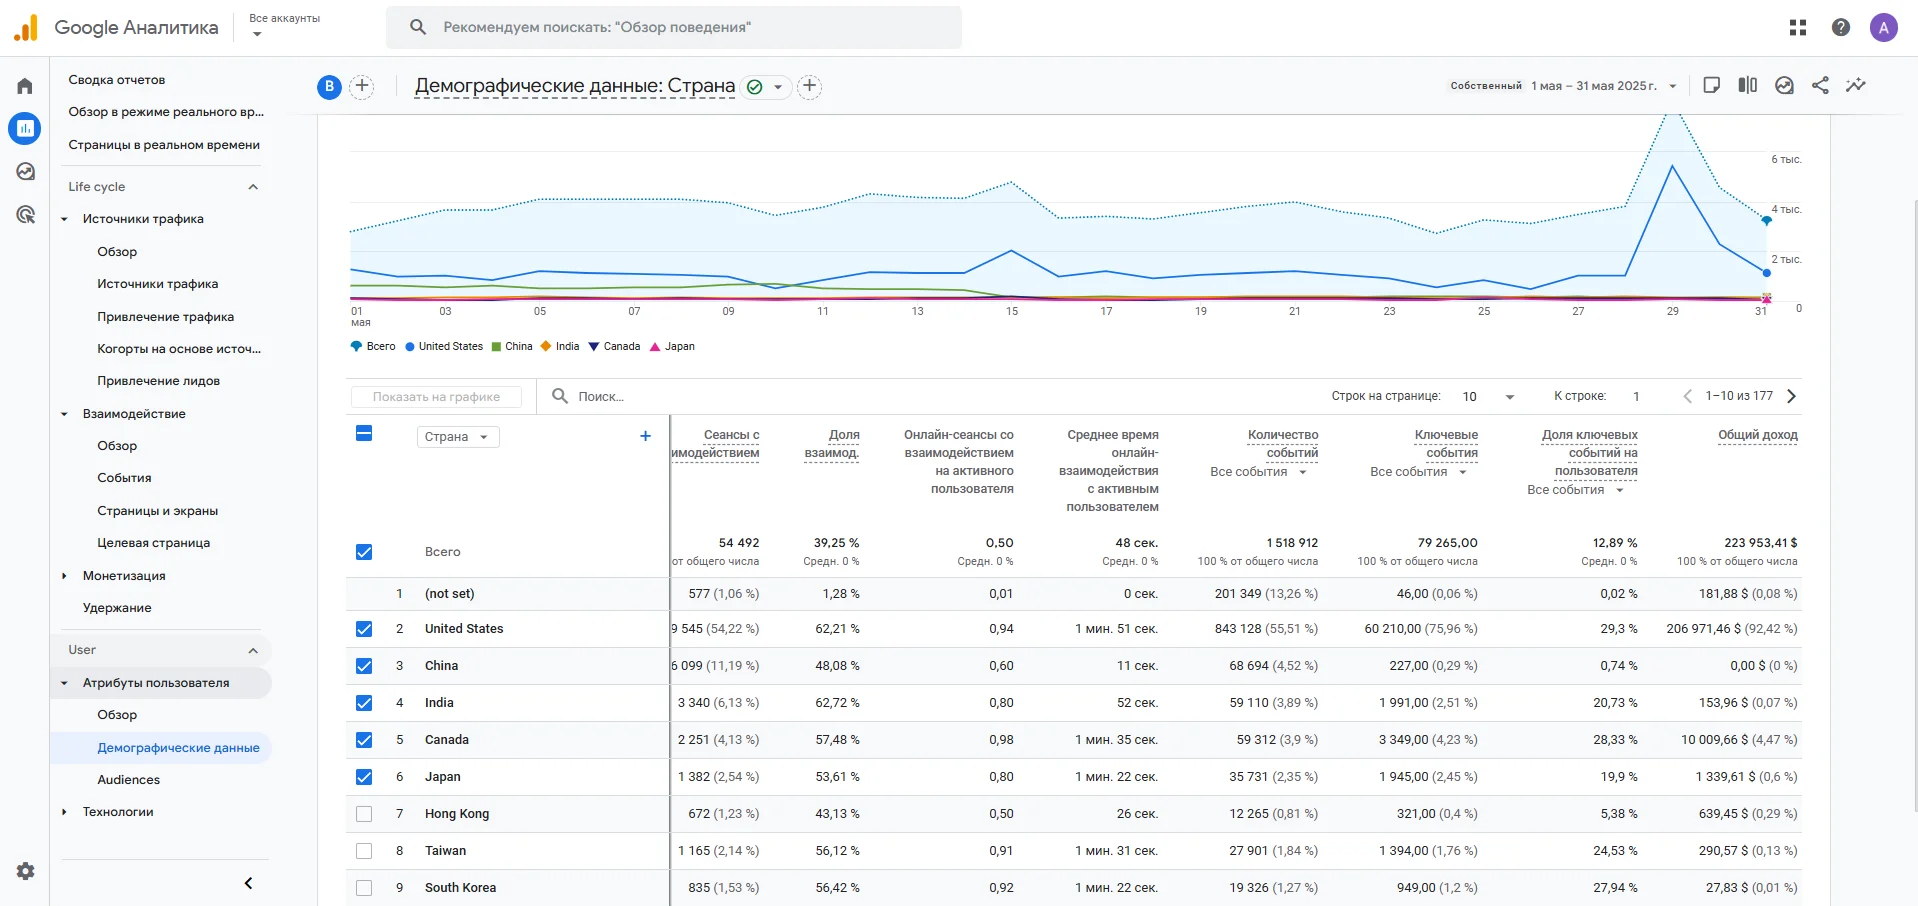Uncheck the Japan row checkbox
The width and height of the screenshot is (1918, 906).
point(364,777)
